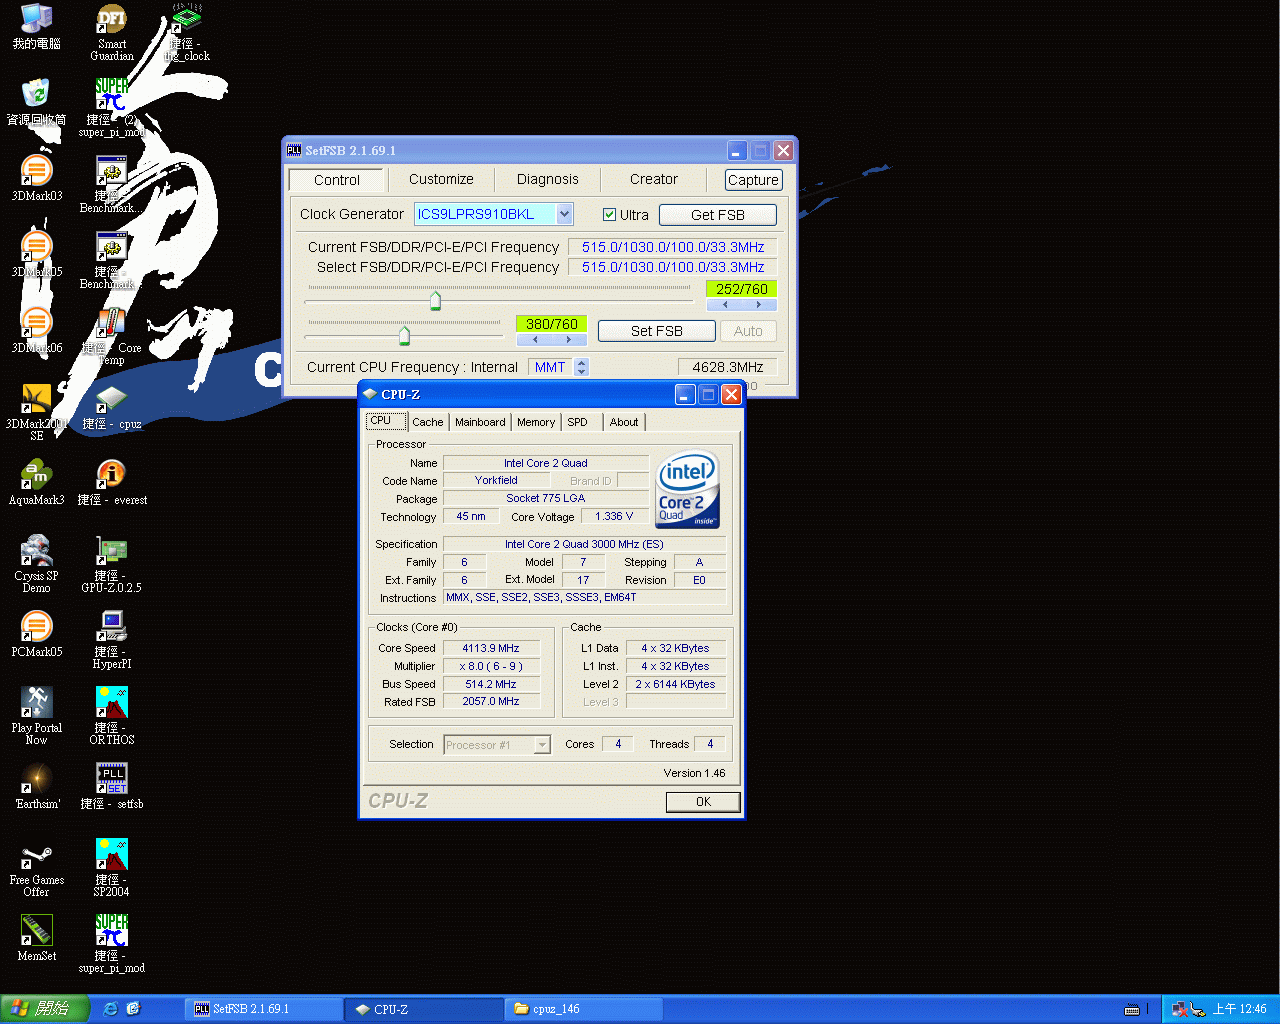Select the Control tab in SetFSB
The width and height of the screenshot is (1280, 1024).
[336, 180]
